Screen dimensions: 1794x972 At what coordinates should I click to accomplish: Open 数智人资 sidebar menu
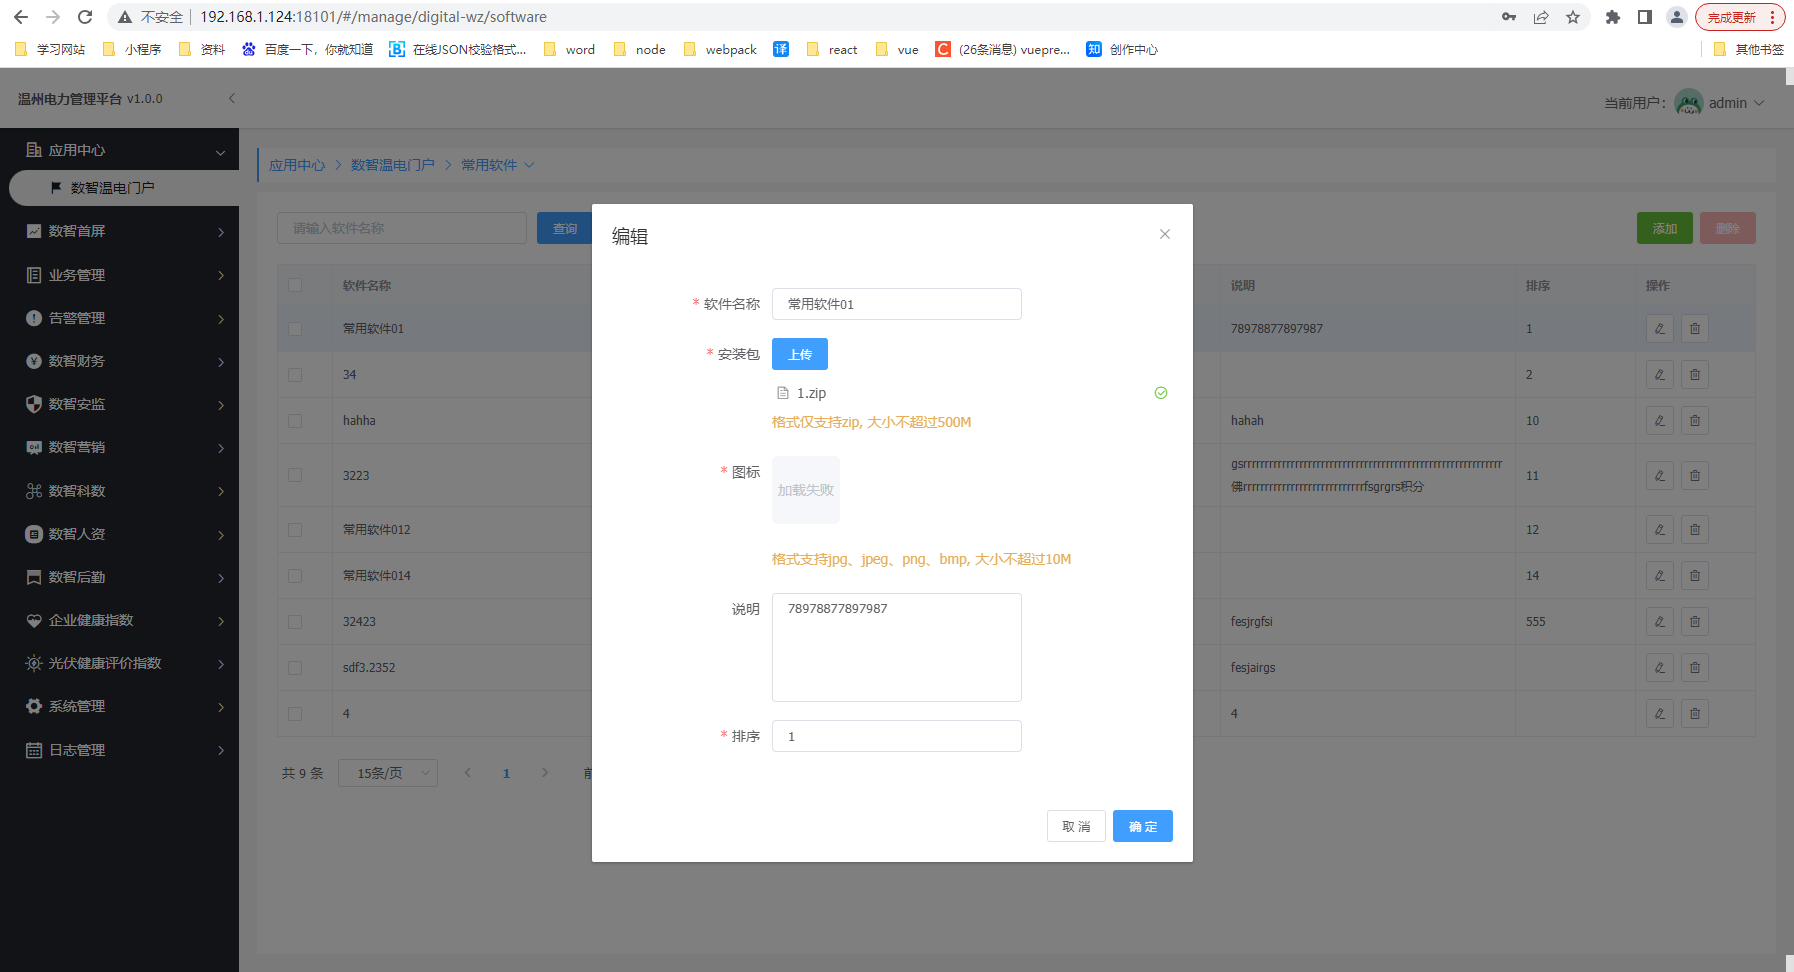point(119,534)
